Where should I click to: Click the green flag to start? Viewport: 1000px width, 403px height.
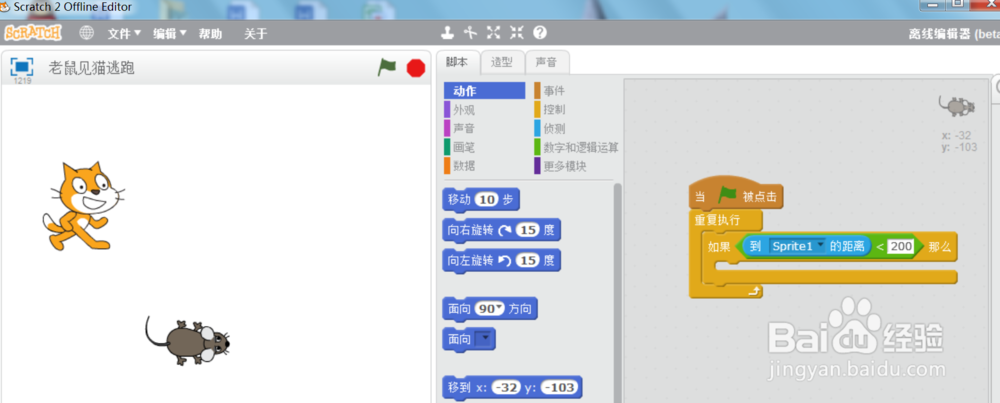386,67
